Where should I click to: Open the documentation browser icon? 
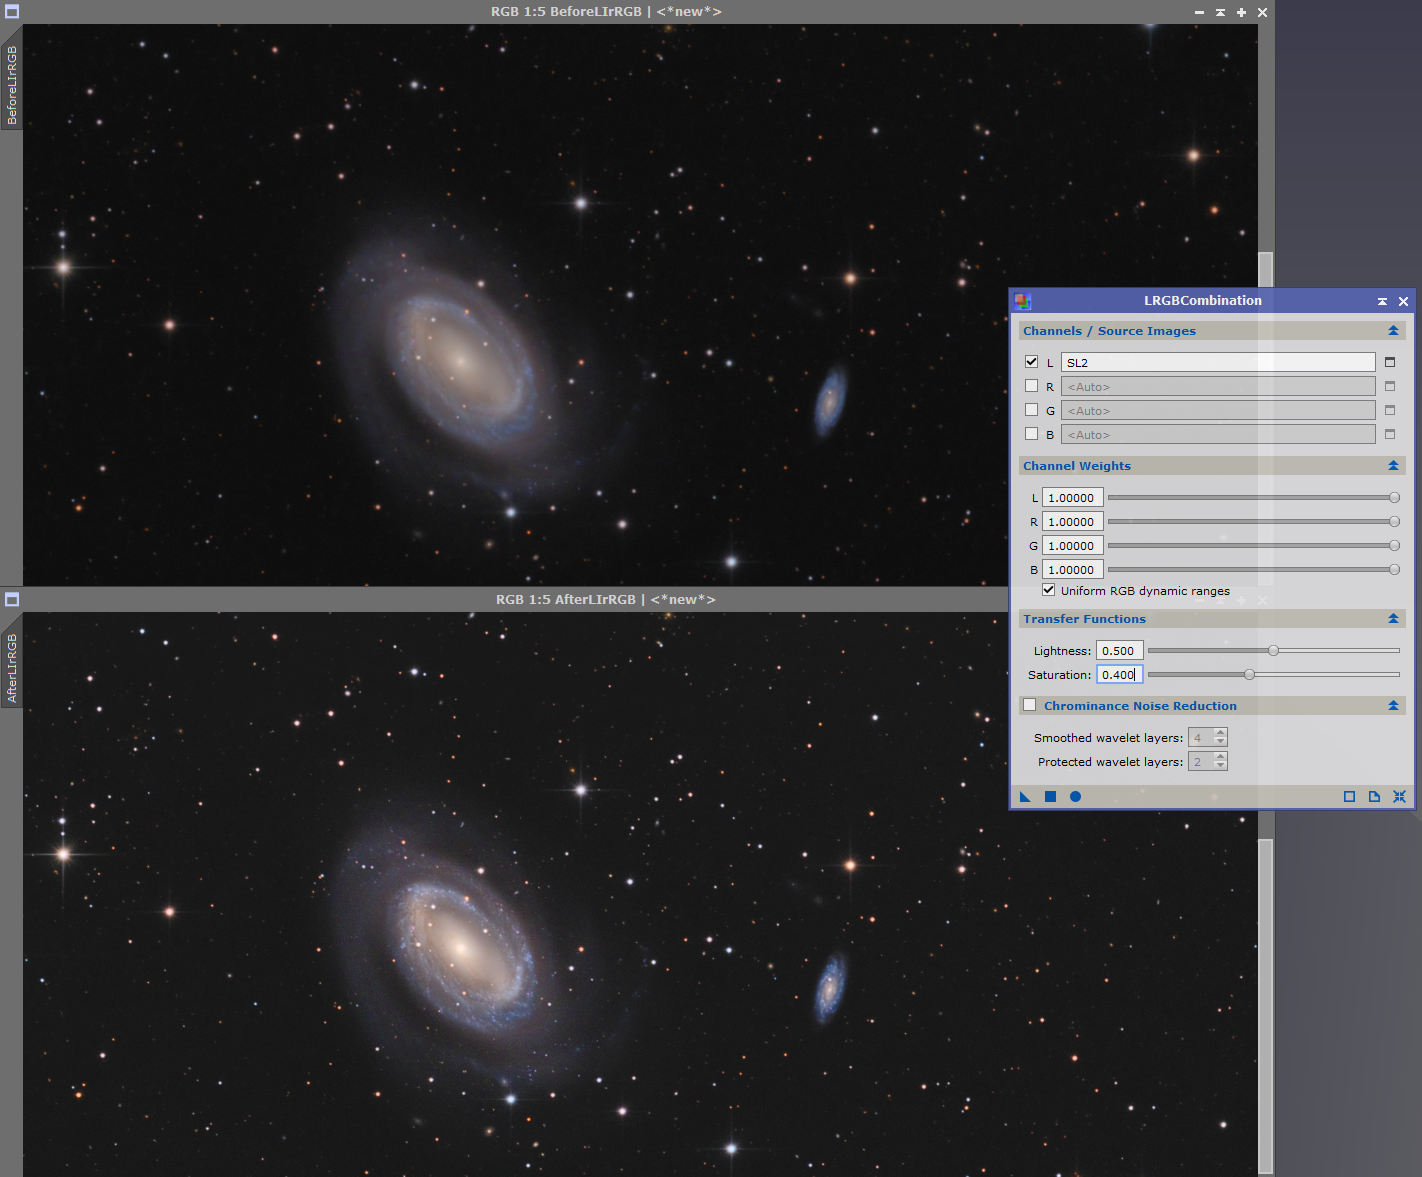coord(1374,797)
